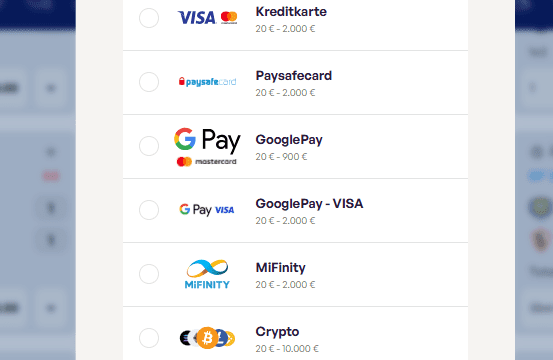Click the paysafecard logo
Screen dimensions: 553x360
click(207, 82)
